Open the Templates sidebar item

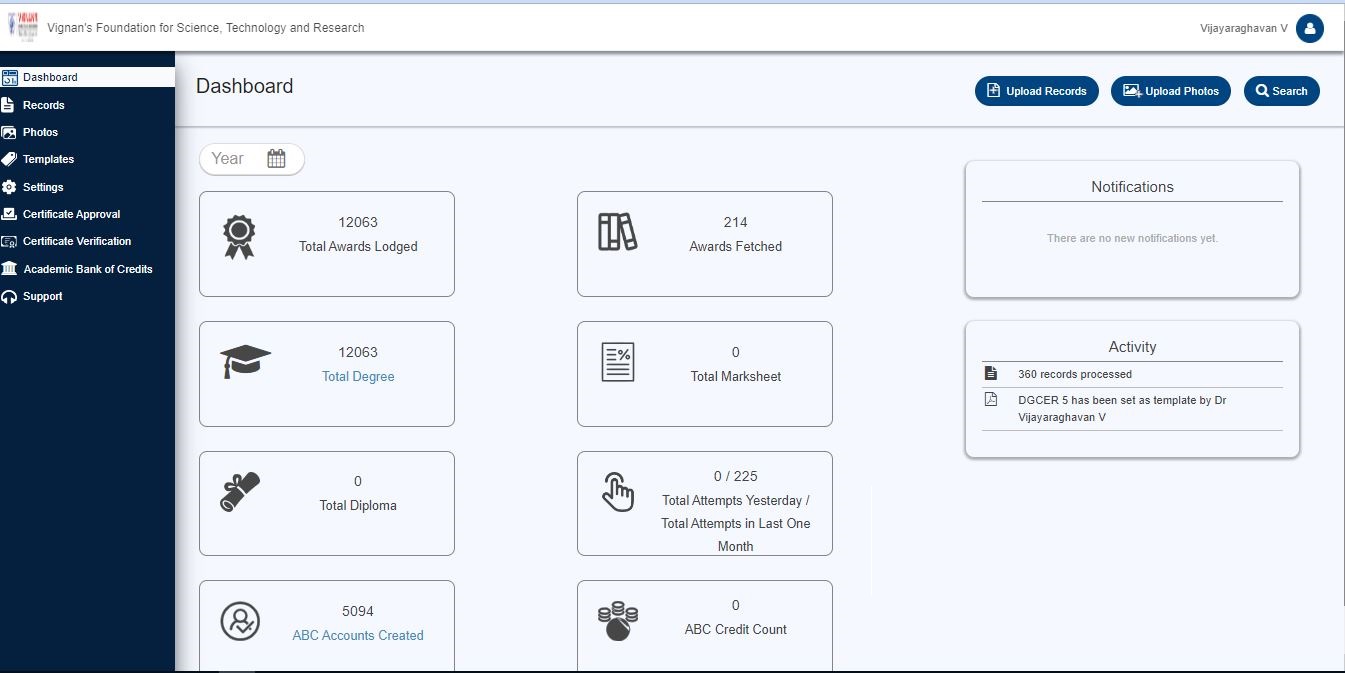point(48,159)
